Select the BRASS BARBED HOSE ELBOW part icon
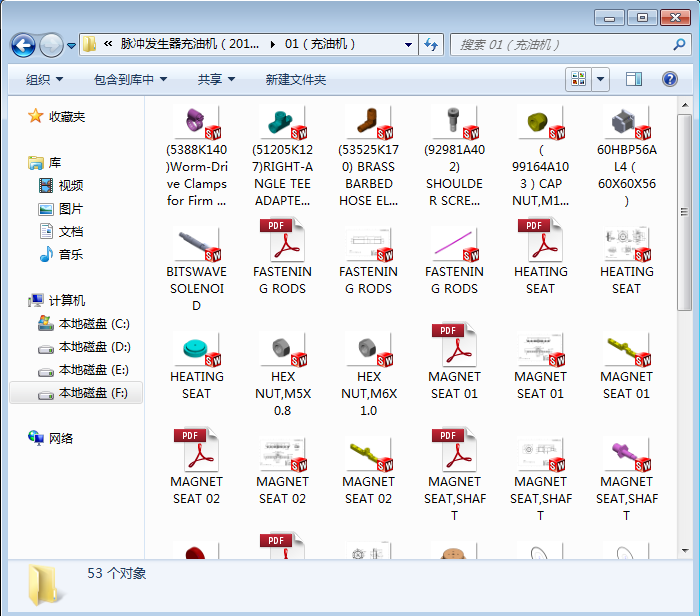The image size is (700, 616). click(x=368, y=124)
